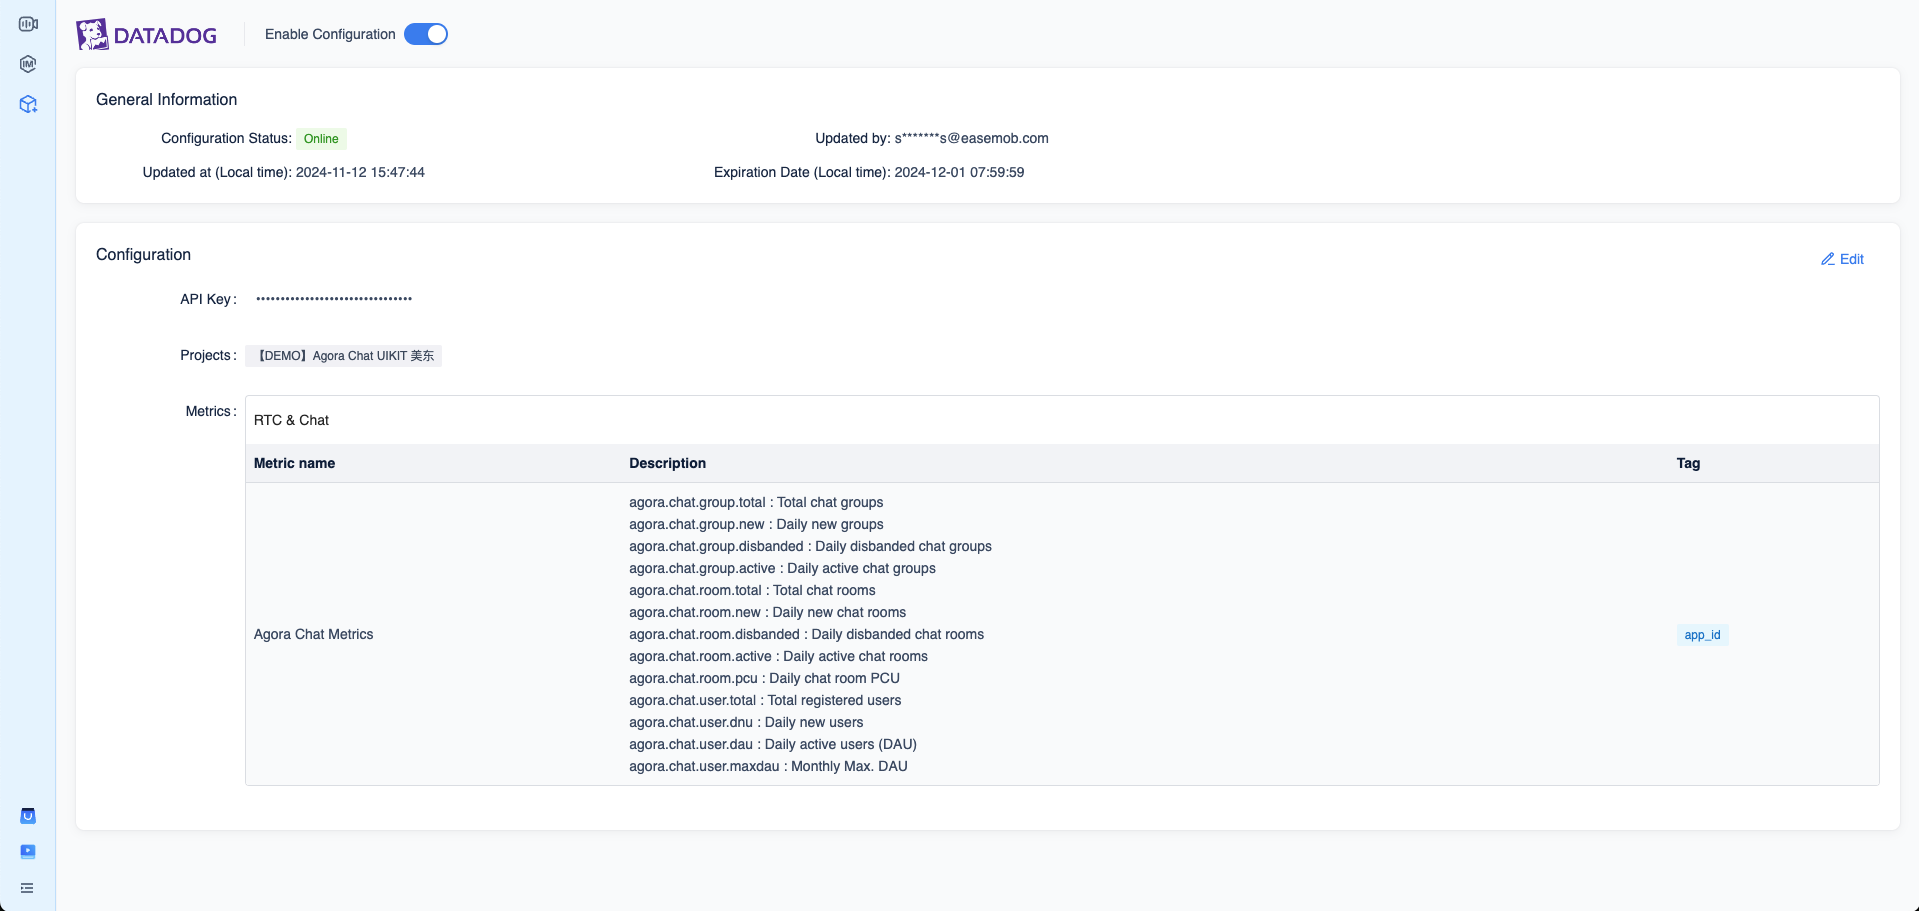Open the RTC video product sidebar icon
This screenshot has width=1919, height=911.
click(x=28, y=24)
